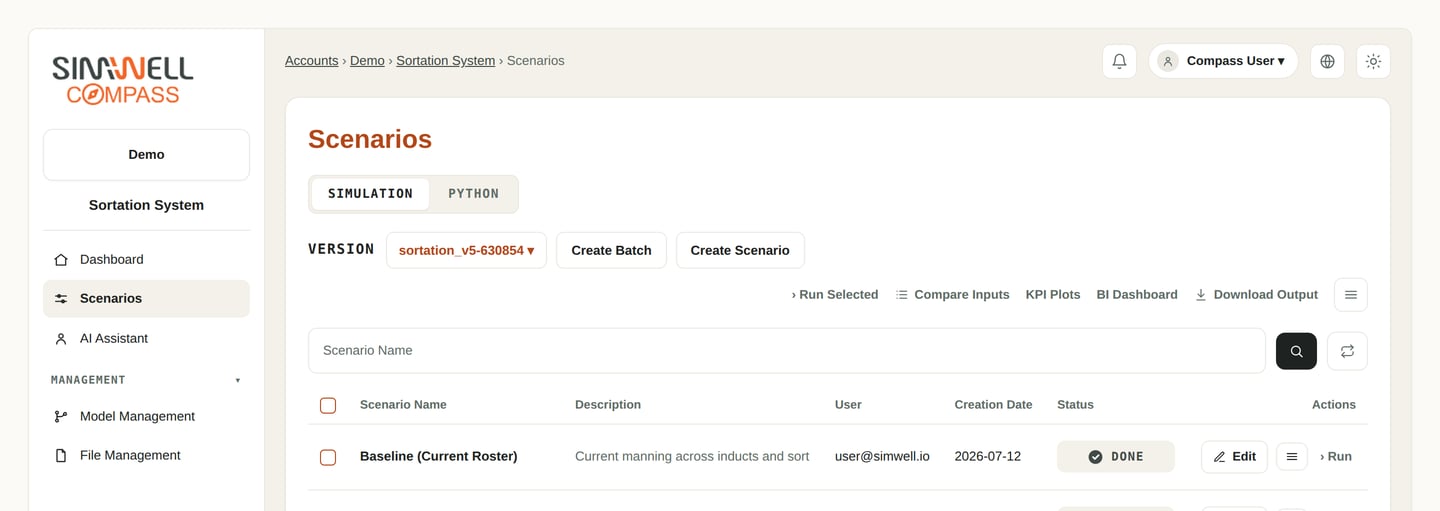The image size is (1440, 511).
Task: Select Scenarios in the sidebar
Action: pyautogui.click(x=146, y=299)
